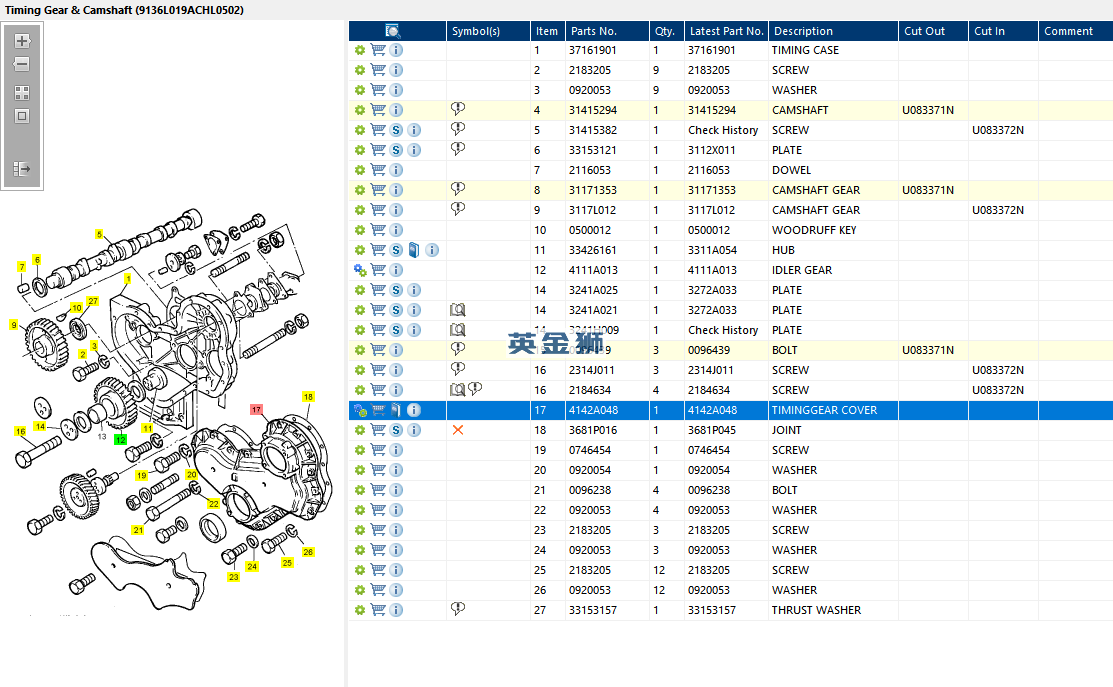The width and height of the screenshot is (1113, 687).
Task: Click callout label 18 on the diagram
Action: click(x=308, y=397)
